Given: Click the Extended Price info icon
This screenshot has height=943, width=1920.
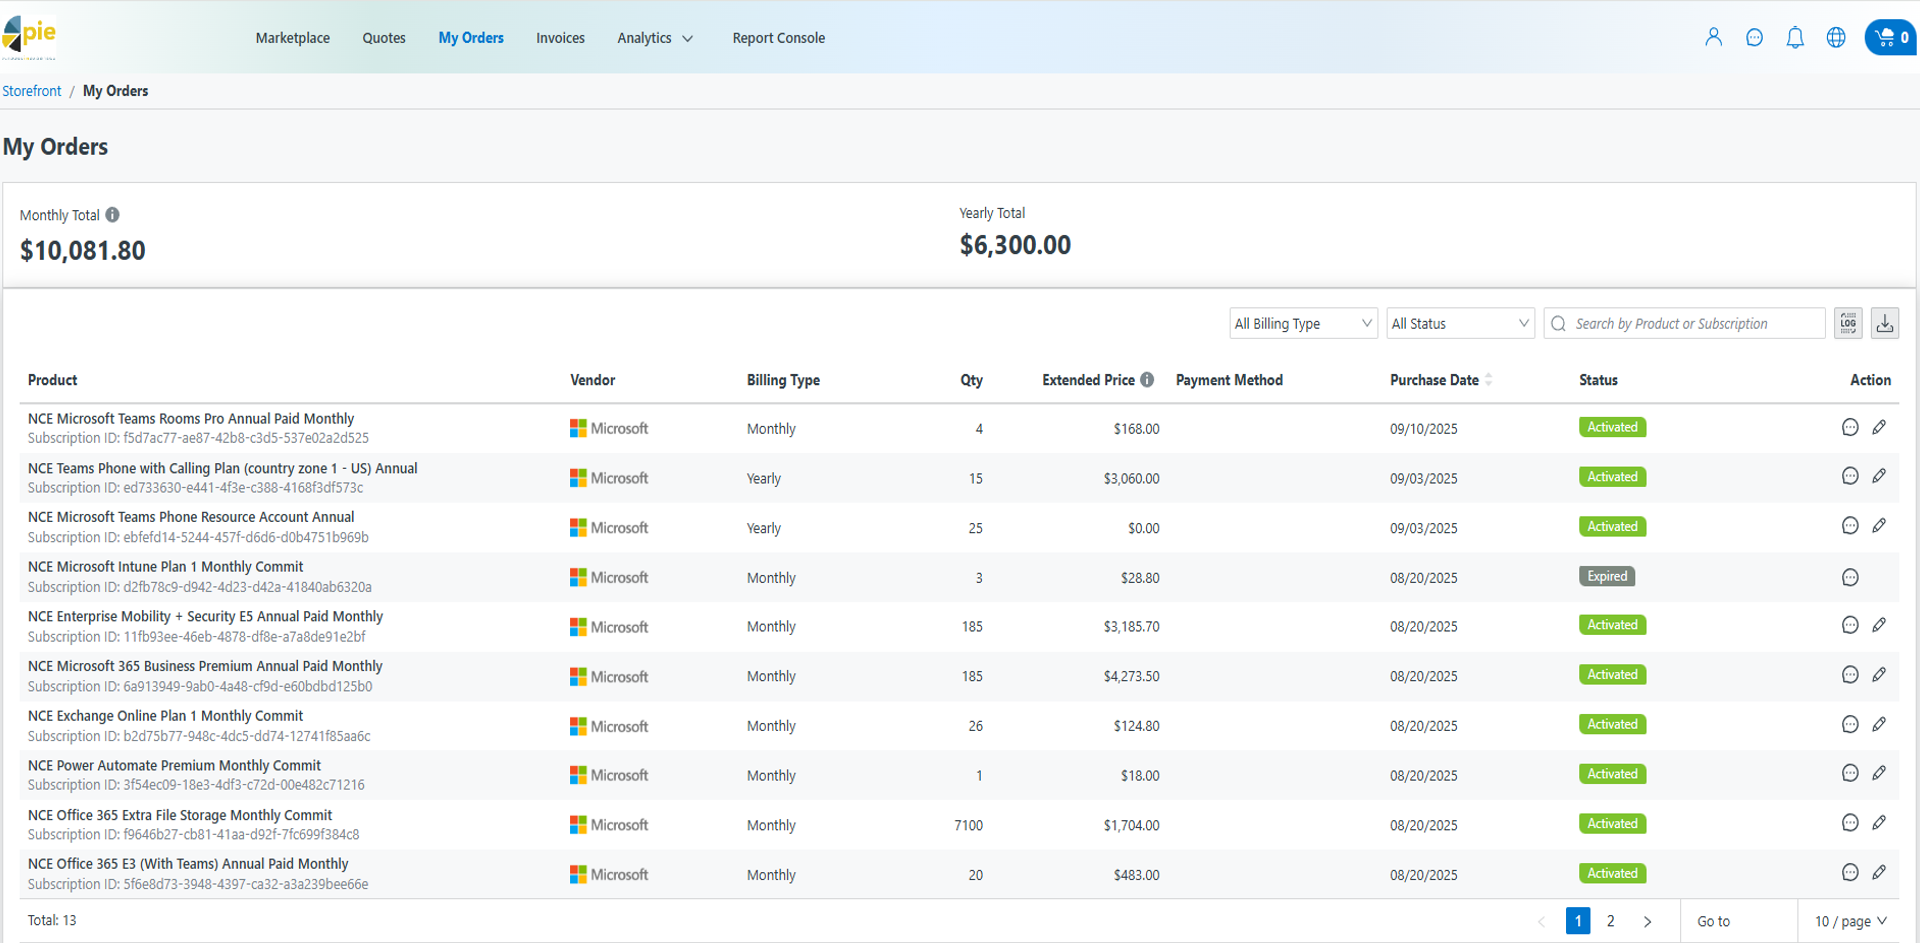Looking at the screenshot, I should click(1147, 380).
